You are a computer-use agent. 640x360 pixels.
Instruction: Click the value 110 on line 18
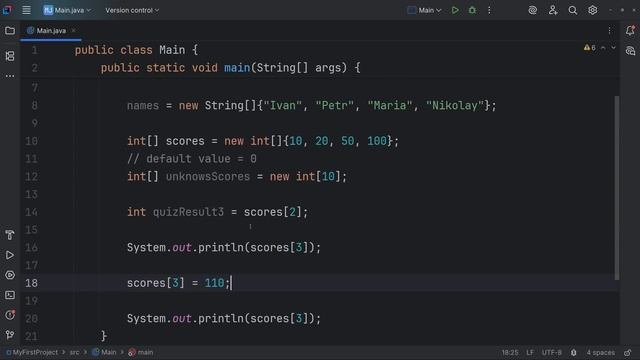[214, 283]
